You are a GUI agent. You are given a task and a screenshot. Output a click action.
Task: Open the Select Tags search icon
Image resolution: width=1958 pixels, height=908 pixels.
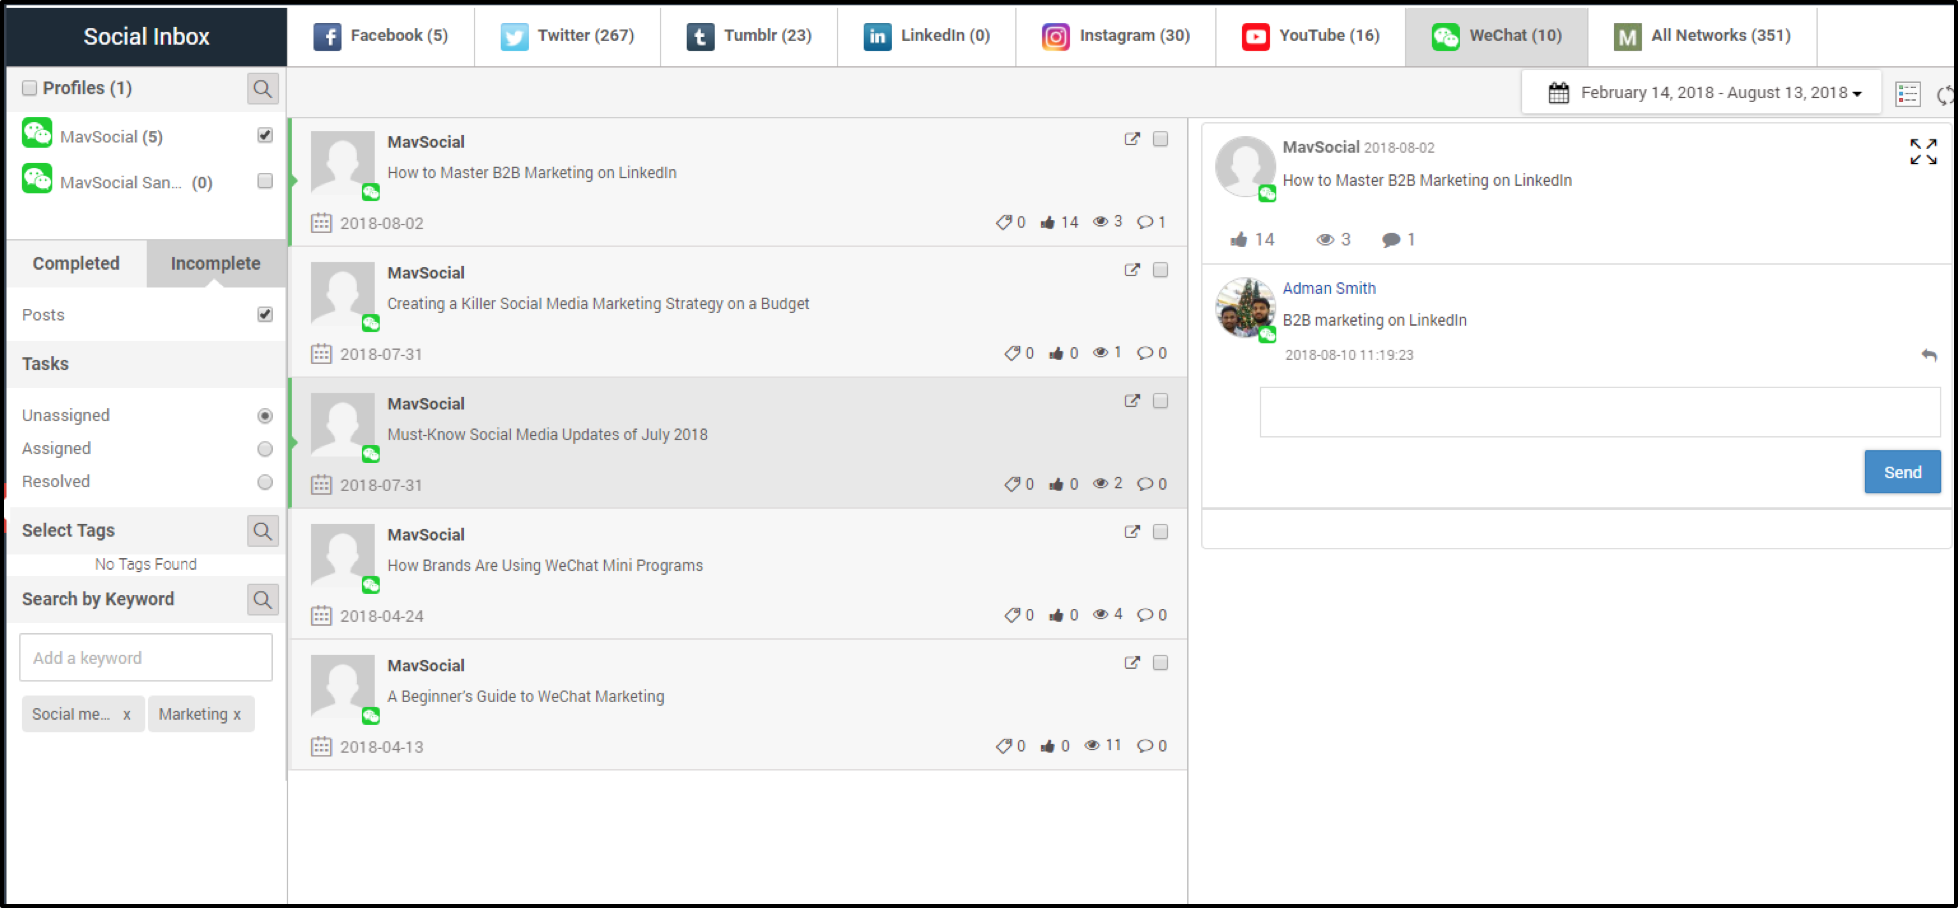pyautogui.click(x=262, y=531)
